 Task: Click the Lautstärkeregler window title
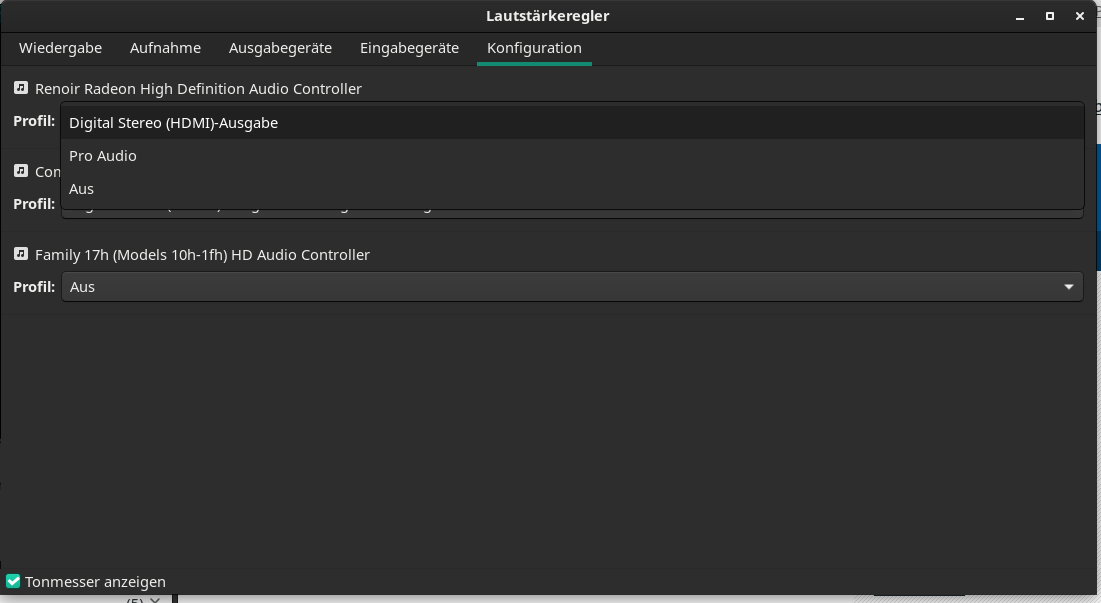pyautogui.click(x=548, y=16)
